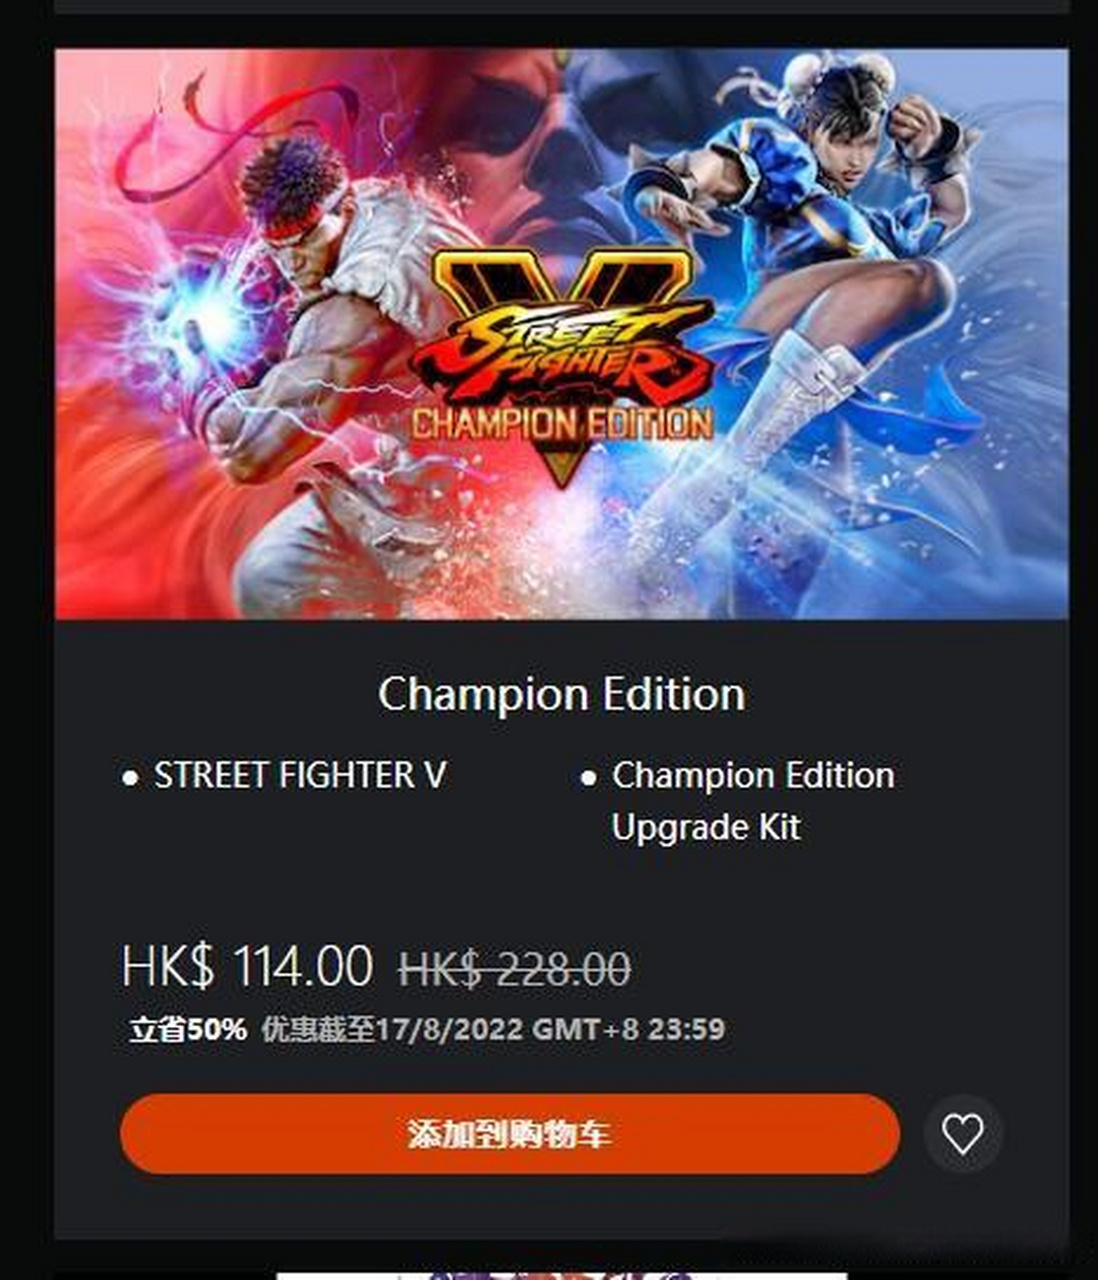Screen dimensions: 1098x1280
Task: Open the Champion Edition Upgrade Kit item
Action: 753,801
